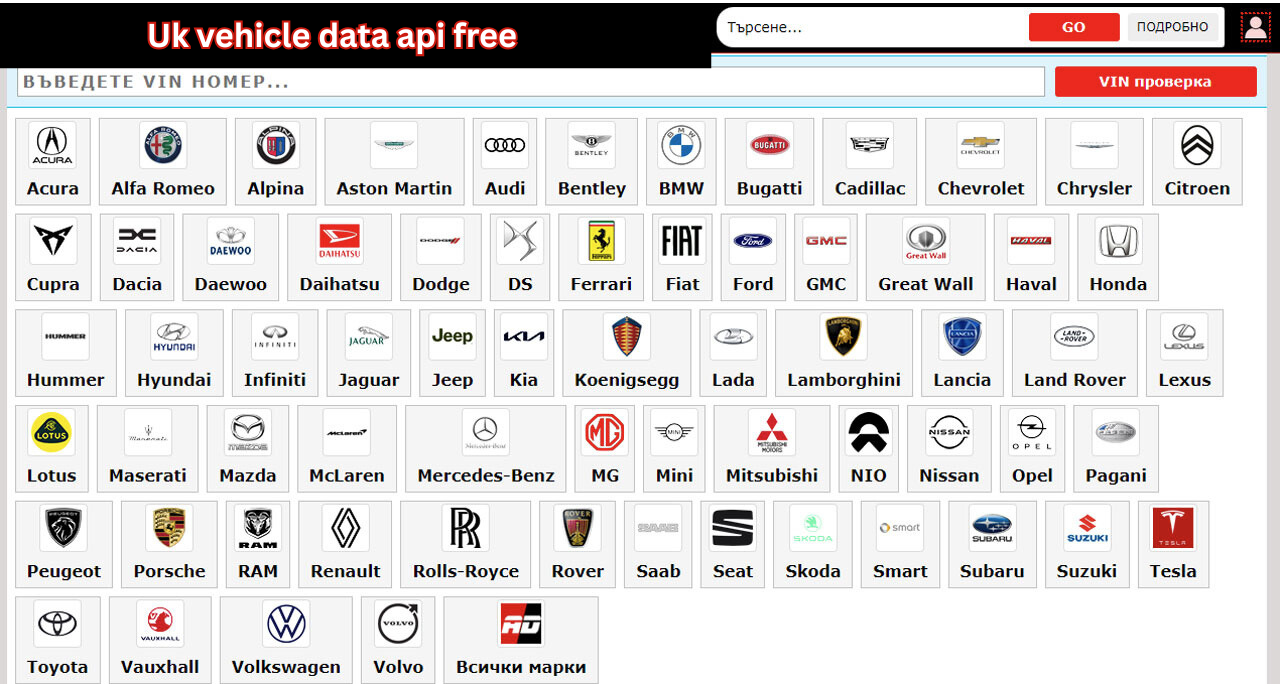
Task: Open the user profile icon
Action: (x=1254, y=28)
